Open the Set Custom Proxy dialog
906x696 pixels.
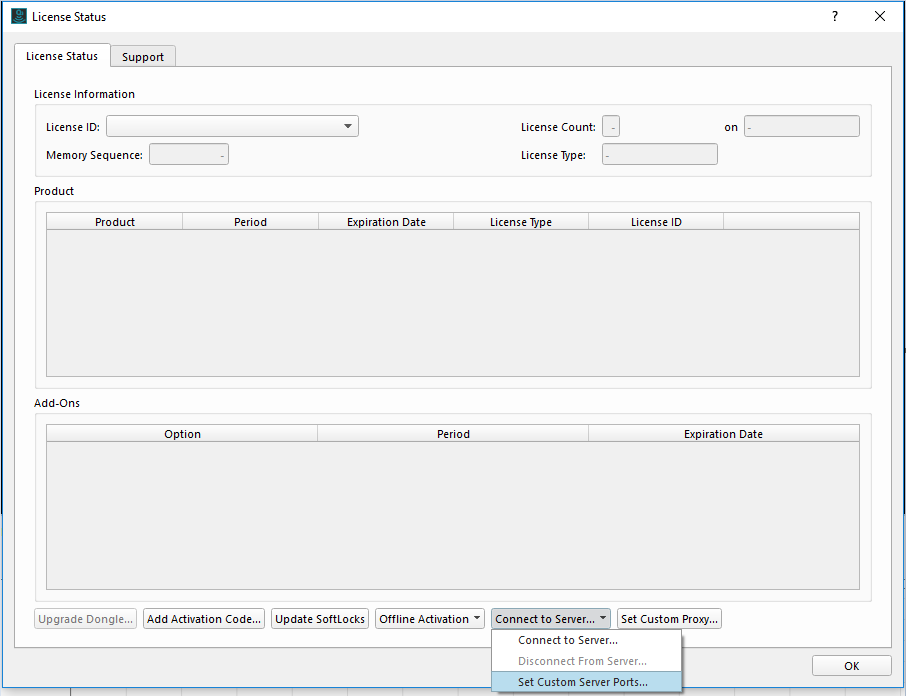(x=669, y=619)
